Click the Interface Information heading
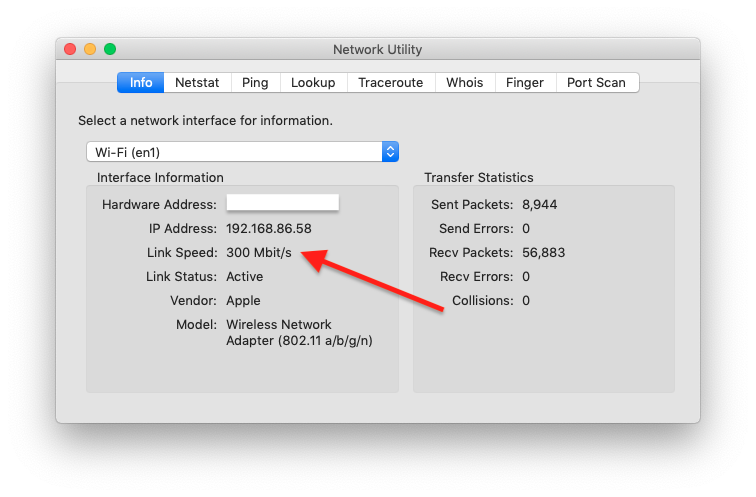Screen dimensions: 756x497 click(160, 177)
